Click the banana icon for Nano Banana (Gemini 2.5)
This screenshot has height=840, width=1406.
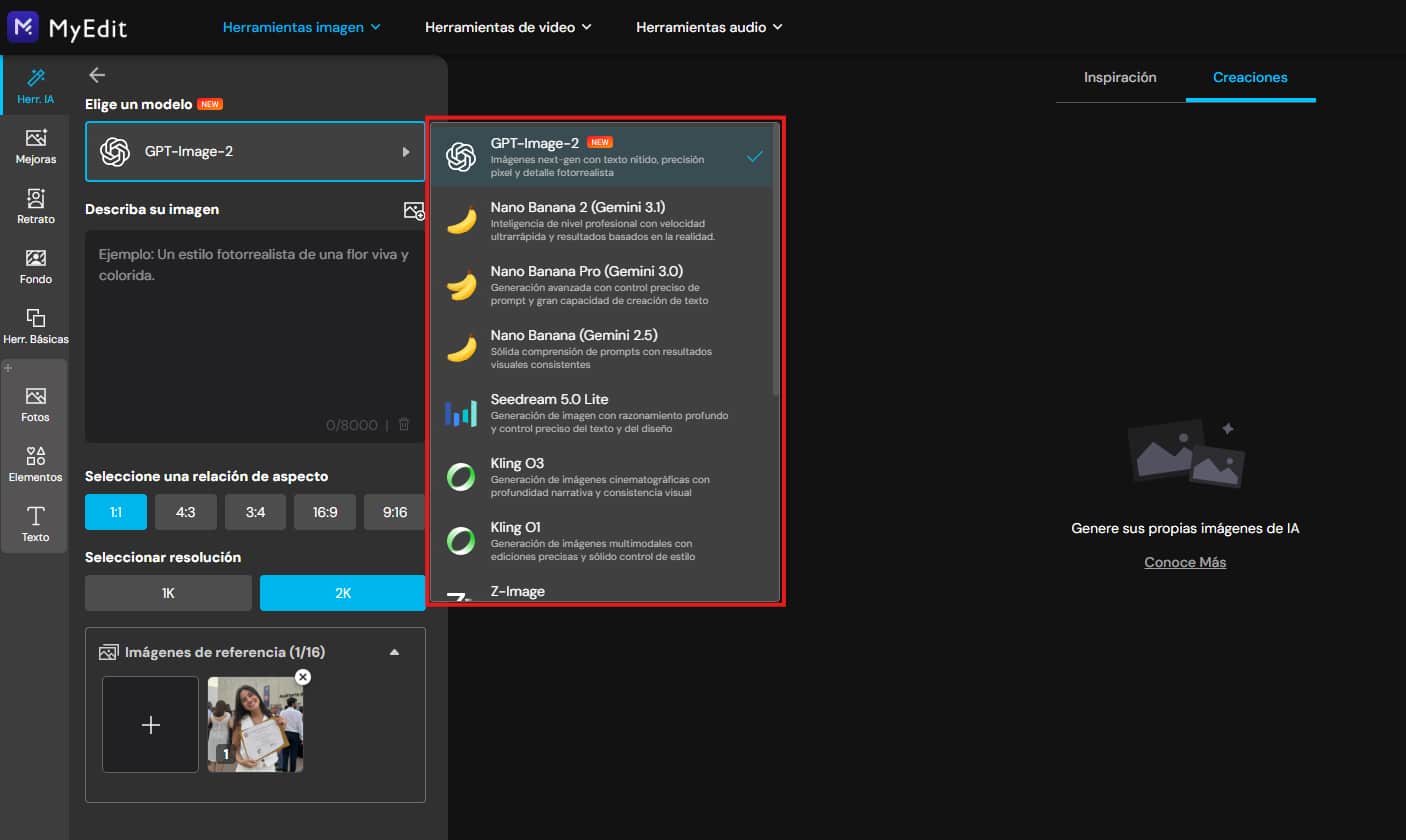pyautogui.click(x=461, y=349)
